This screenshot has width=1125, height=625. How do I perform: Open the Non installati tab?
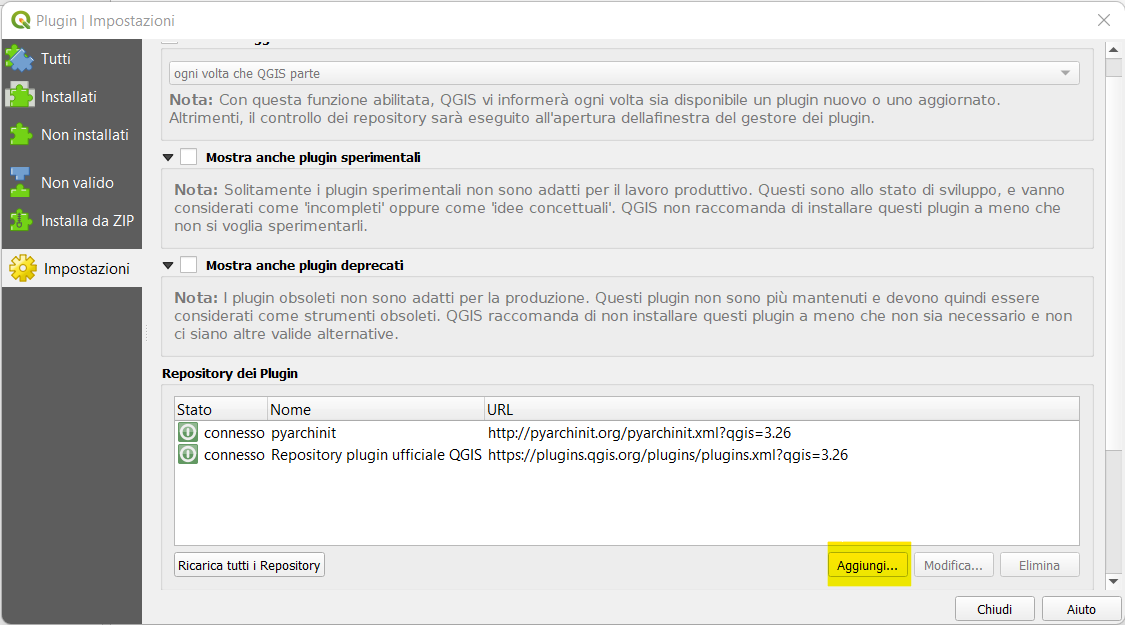pos(72,134)
